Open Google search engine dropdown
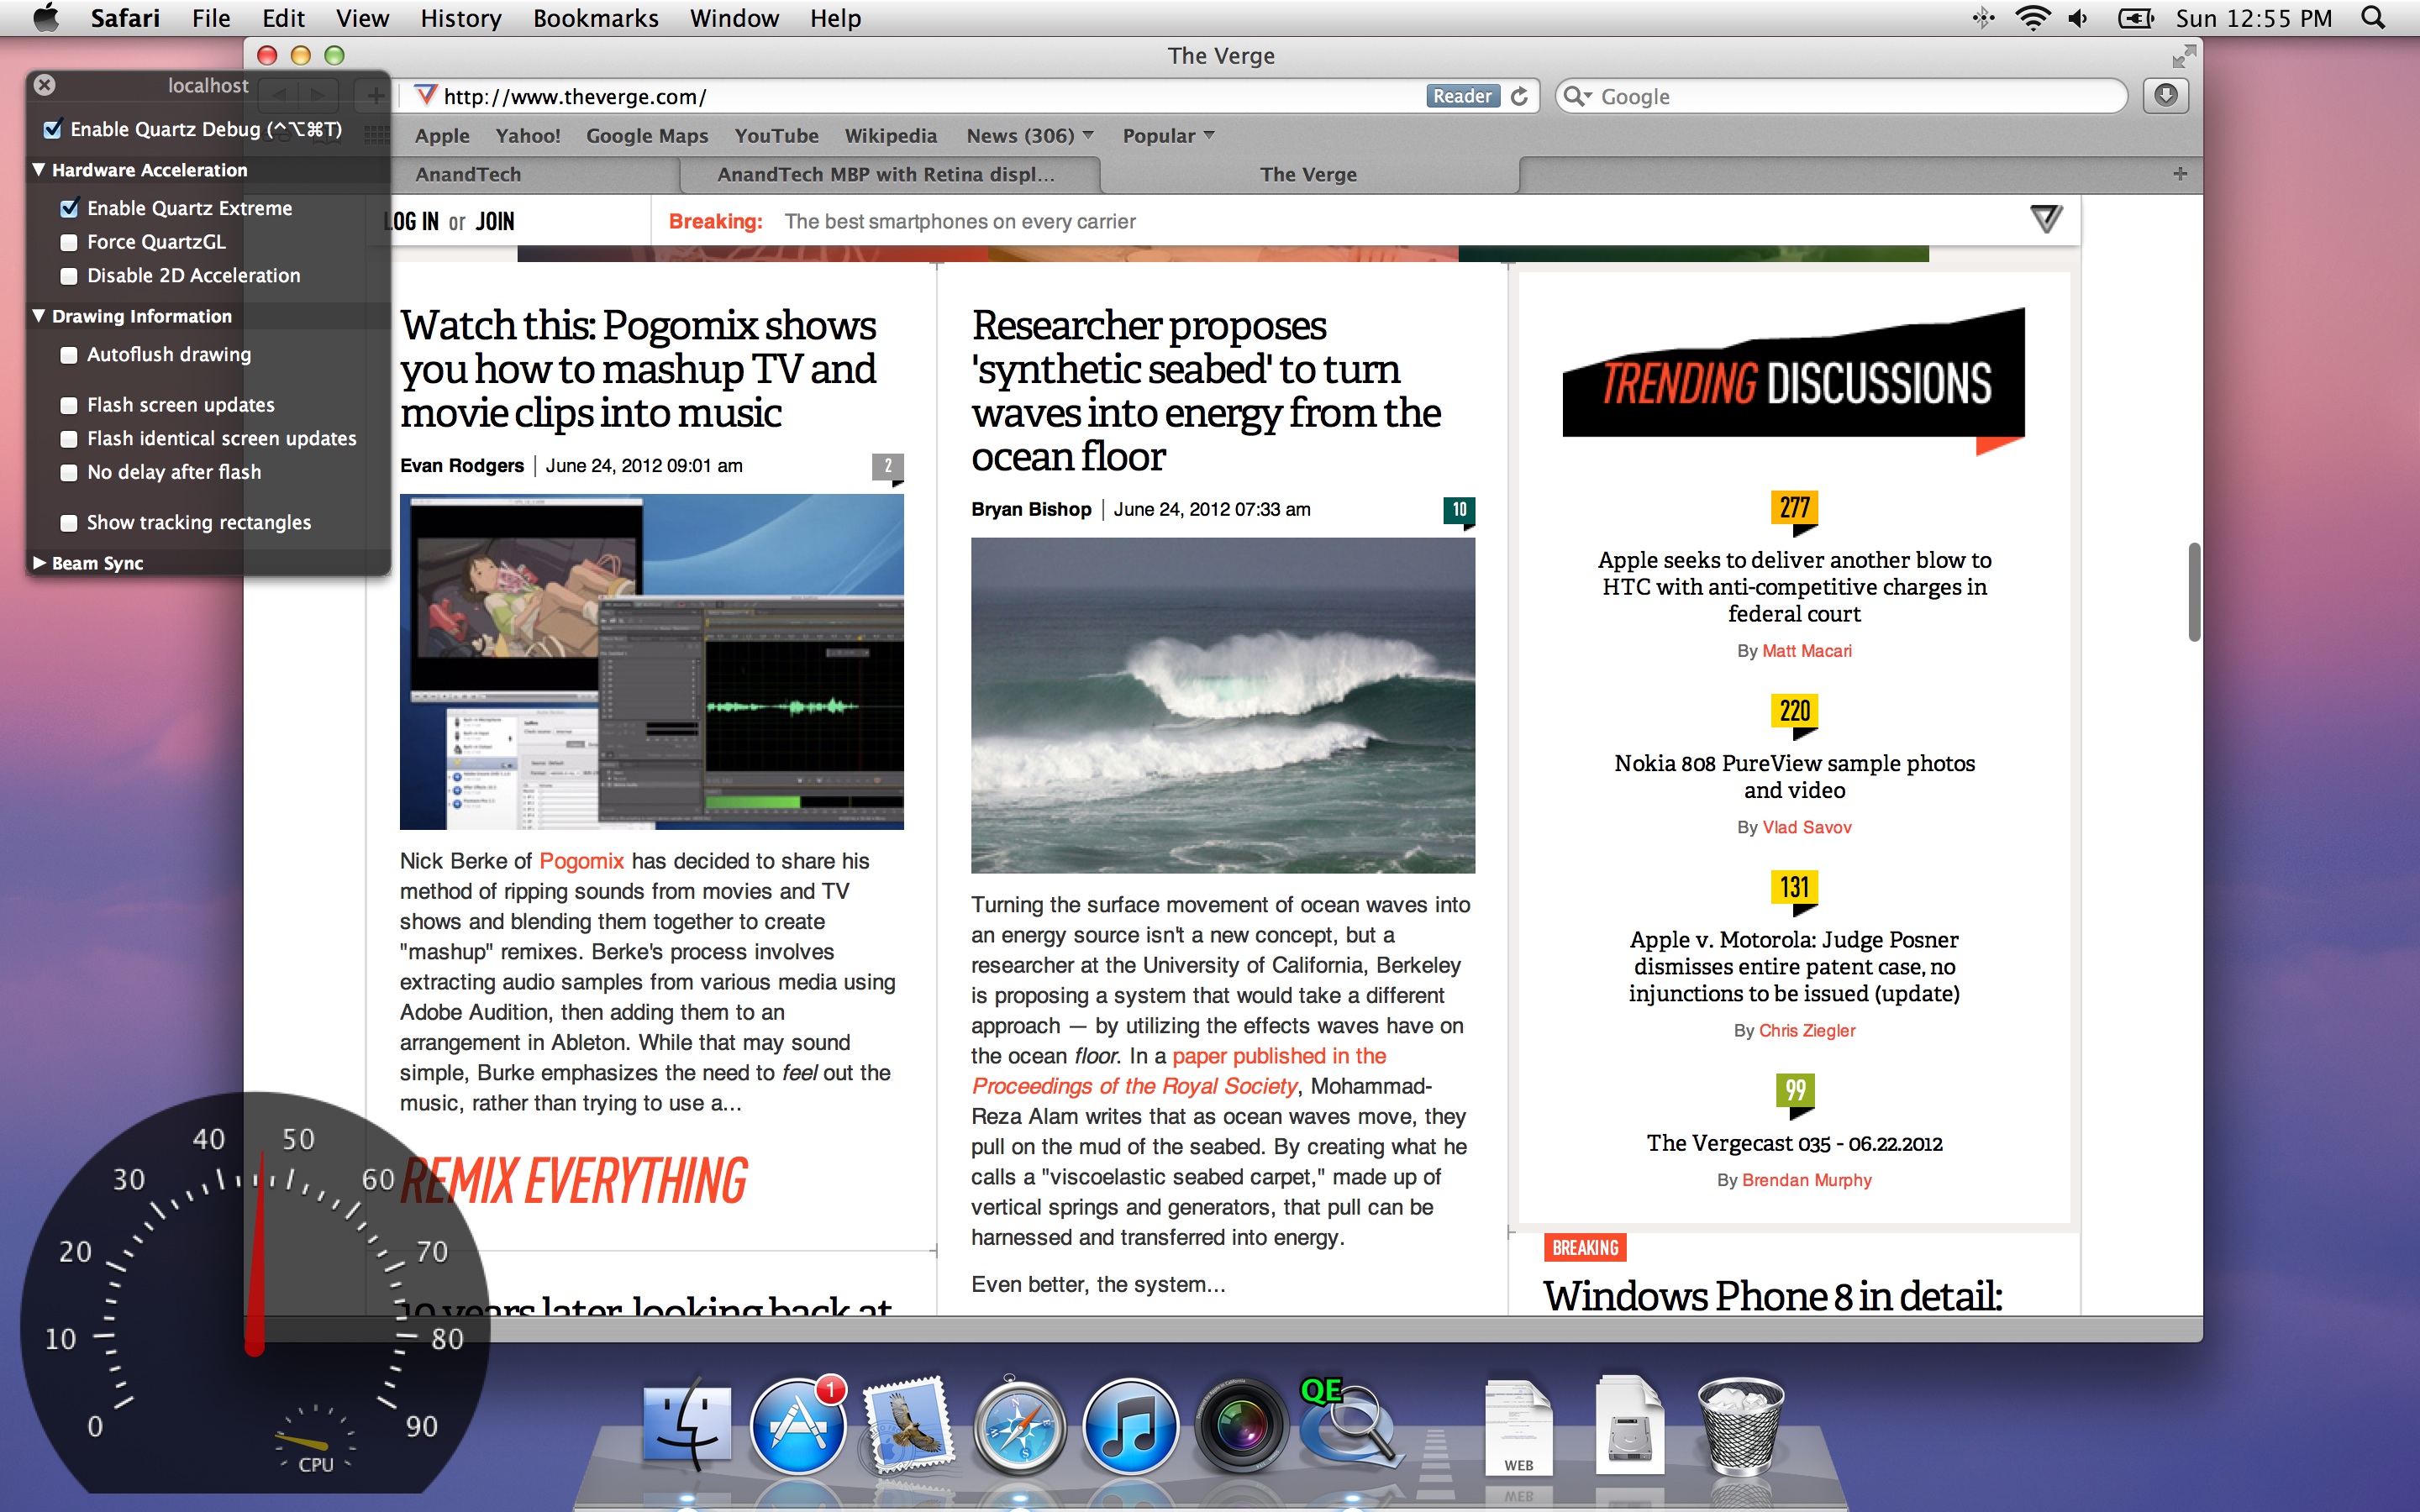 click(1578, 96)
